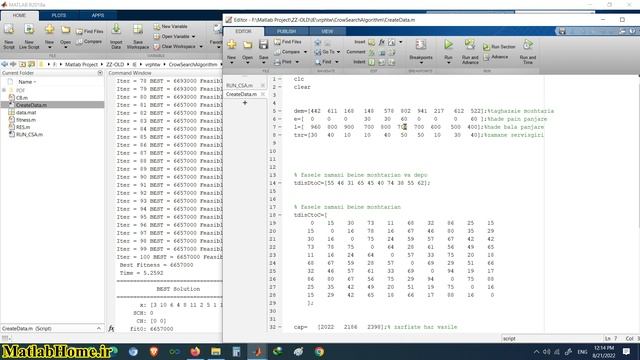Click Compare in Home toolstrip

89,42
